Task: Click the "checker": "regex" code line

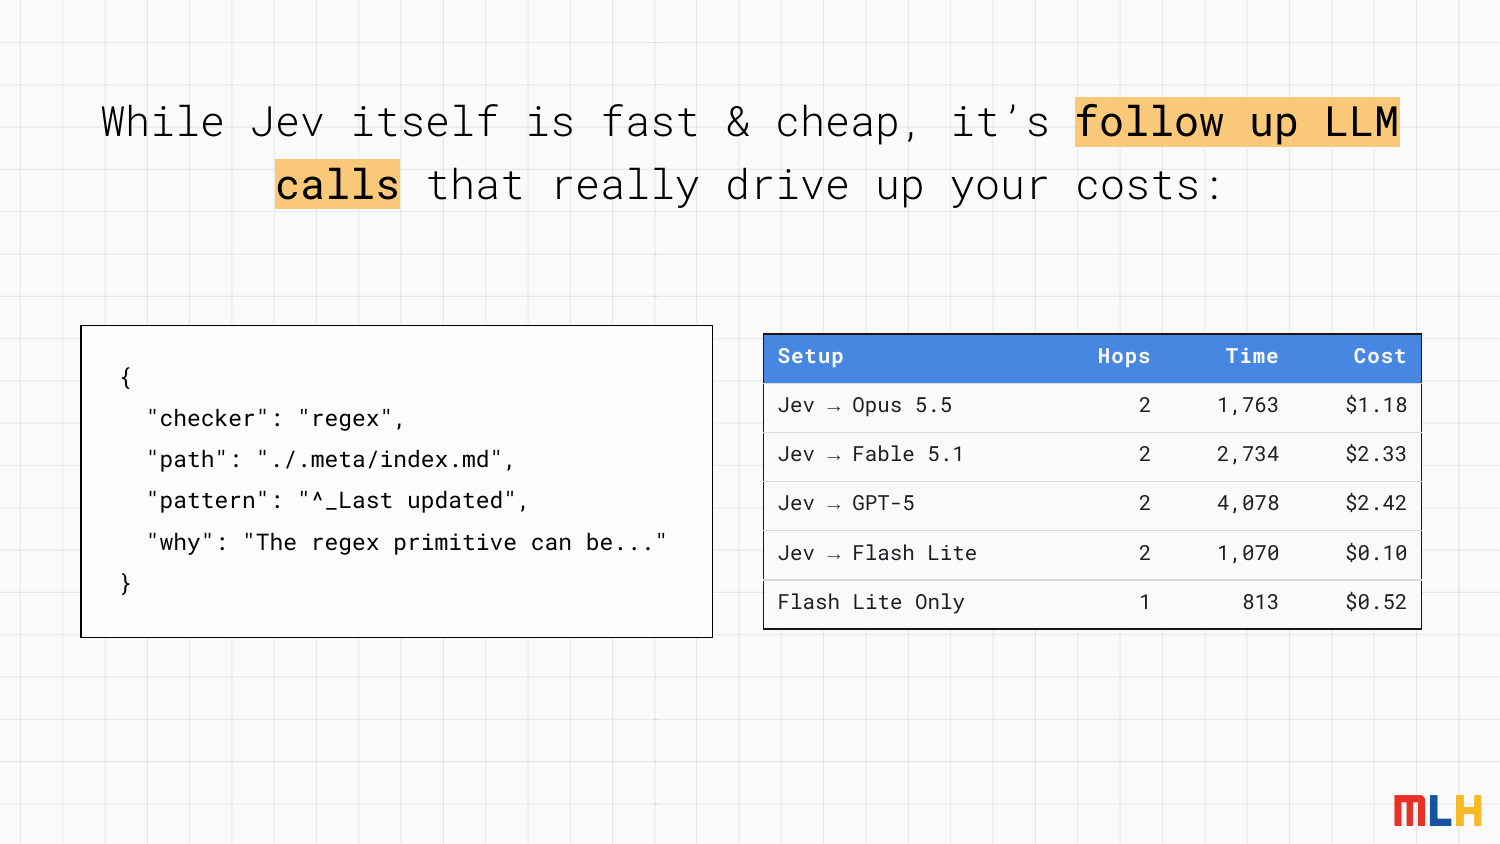Action: pos(276,419)
